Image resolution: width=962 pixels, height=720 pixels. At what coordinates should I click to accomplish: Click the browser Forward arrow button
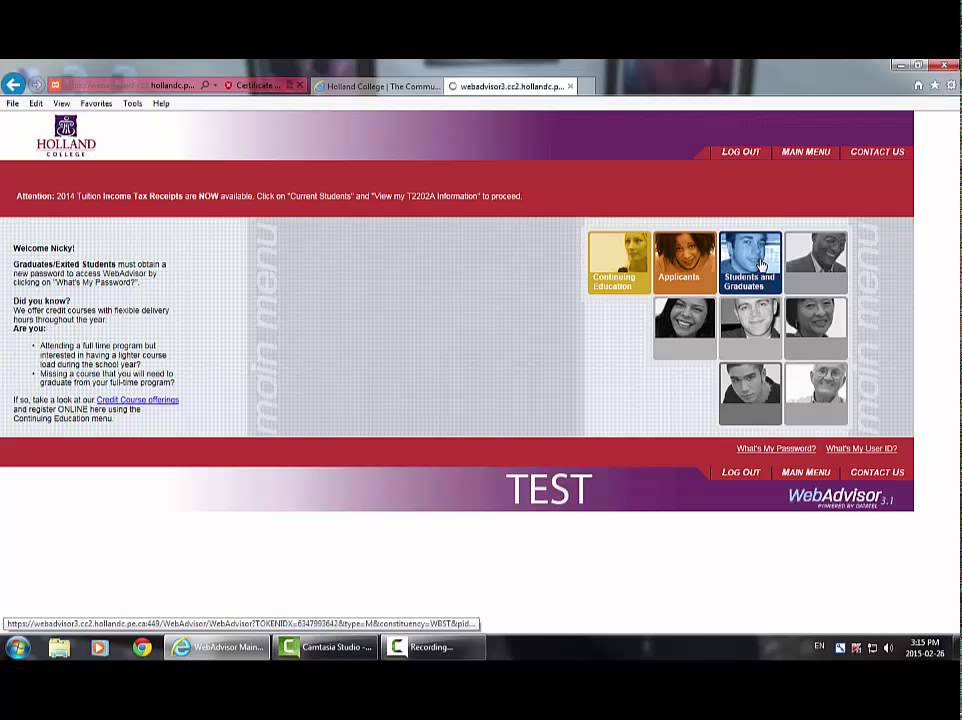(x=36, y=85)
